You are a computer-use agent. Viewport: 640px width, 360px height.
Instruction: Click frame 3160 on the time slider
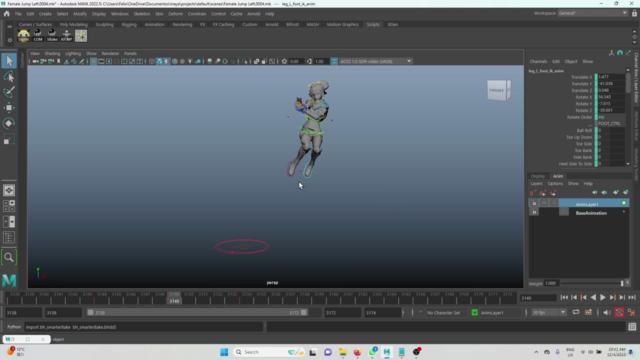333,298
